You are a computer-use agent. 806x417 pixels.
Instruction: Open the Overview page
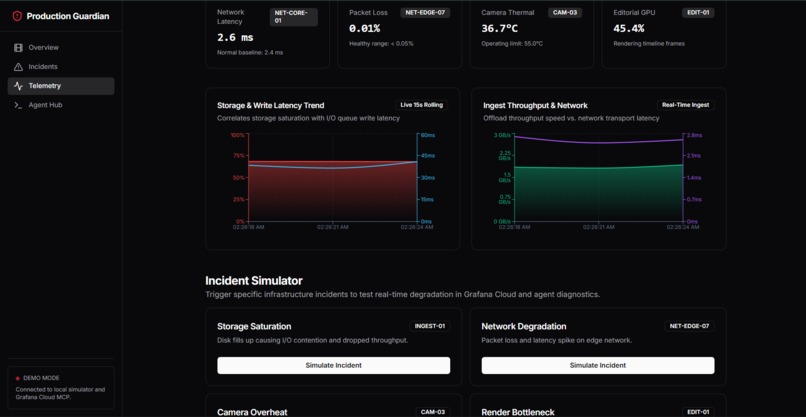[61, 48]
